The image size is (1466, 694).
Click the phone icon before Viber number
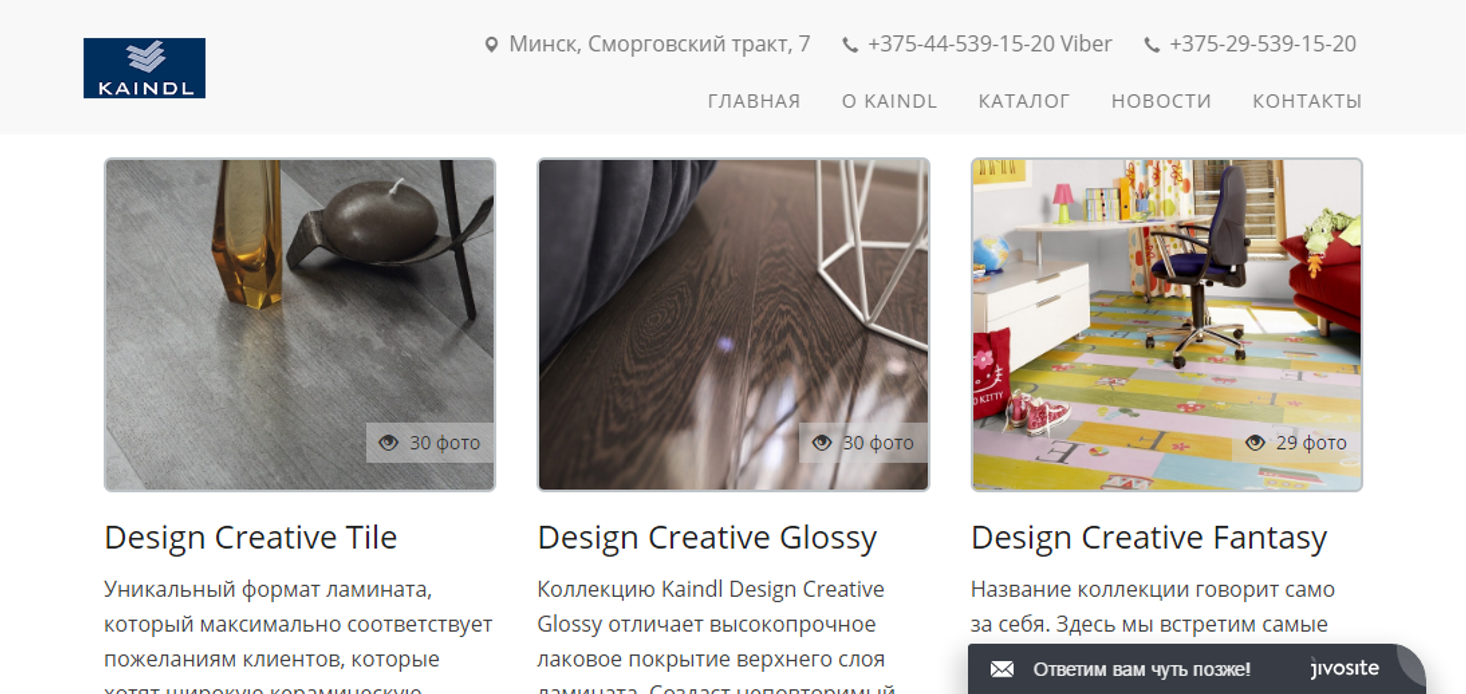850,45
